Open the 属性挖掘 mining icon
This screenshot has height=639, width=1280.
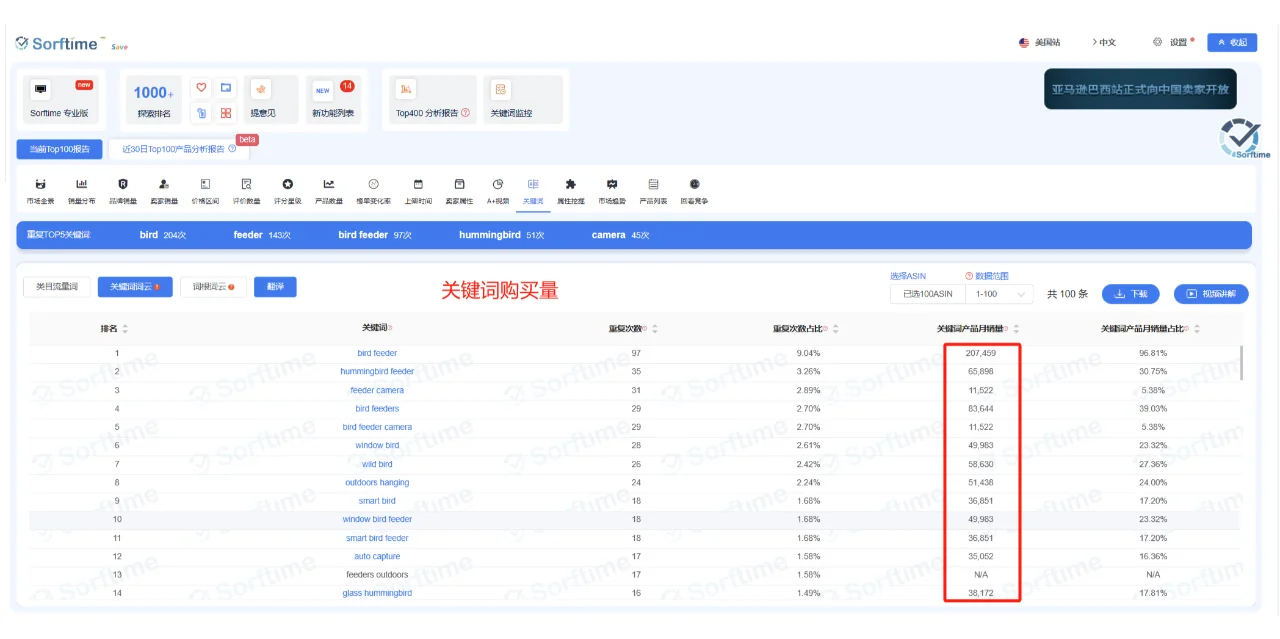(x=570, y=190)
